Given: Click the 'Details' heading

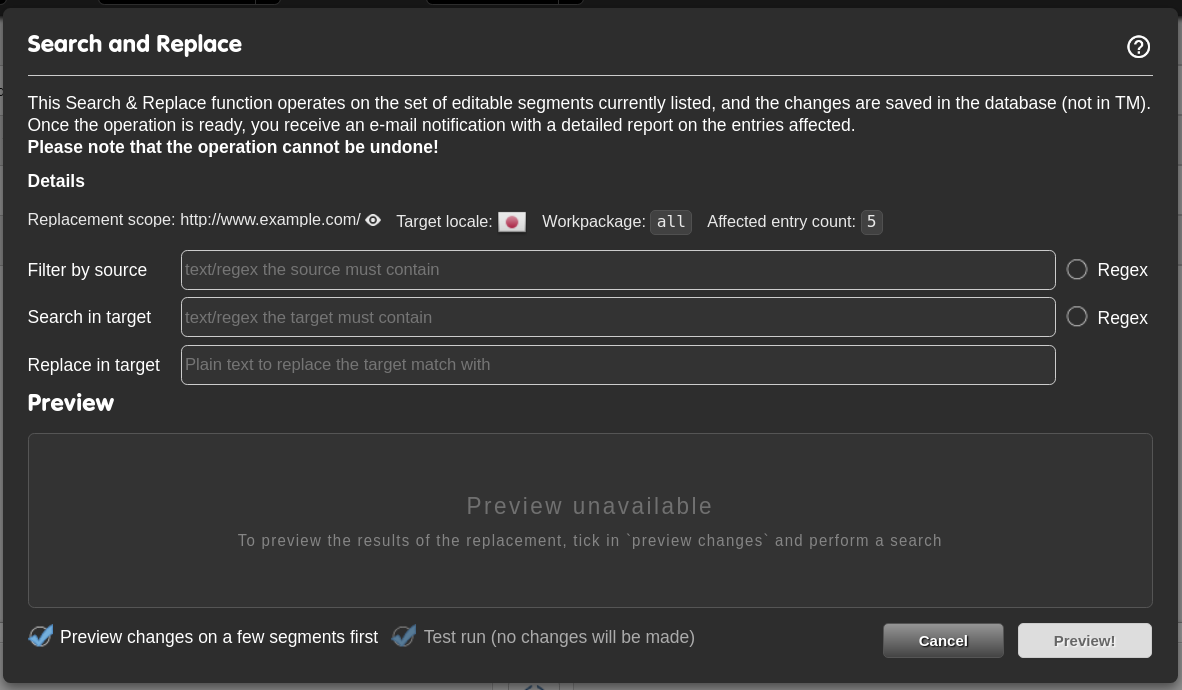Looking at the screenshot, I should pyautogui.click(x=57, y=181).
